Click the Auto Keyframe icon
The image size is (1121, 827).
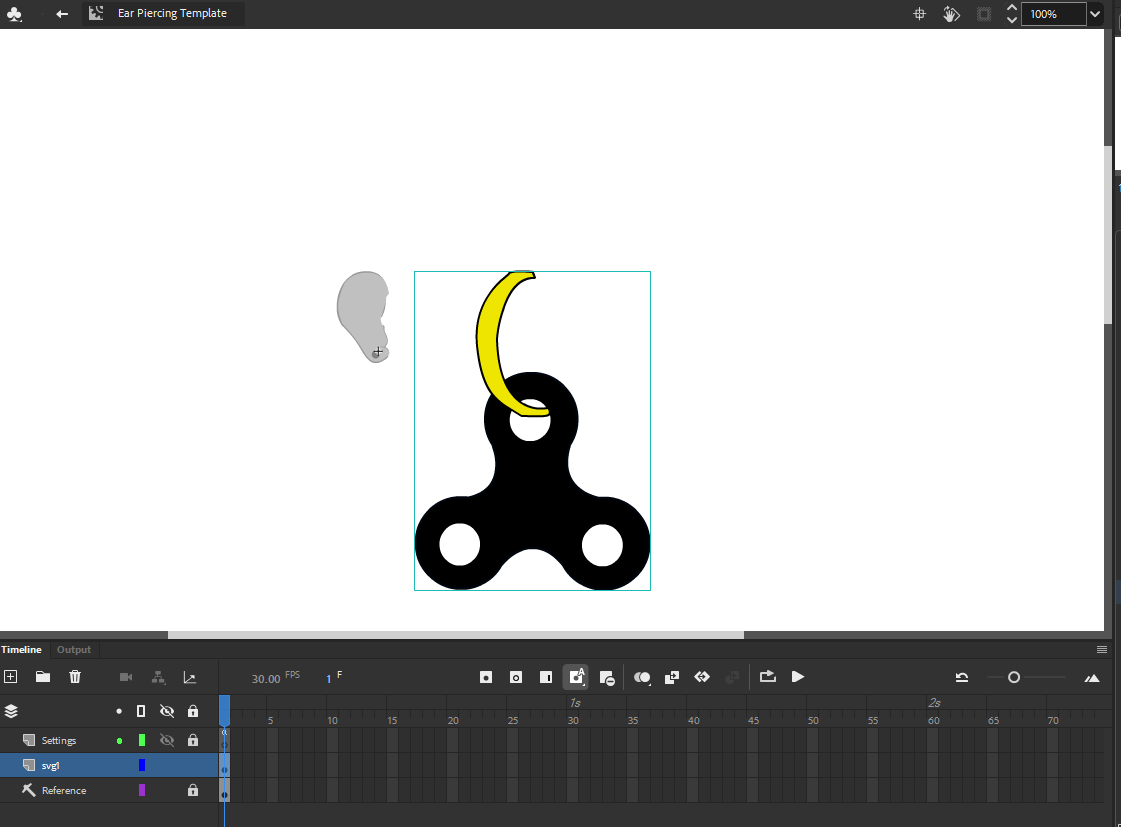[x=576, y=677]
